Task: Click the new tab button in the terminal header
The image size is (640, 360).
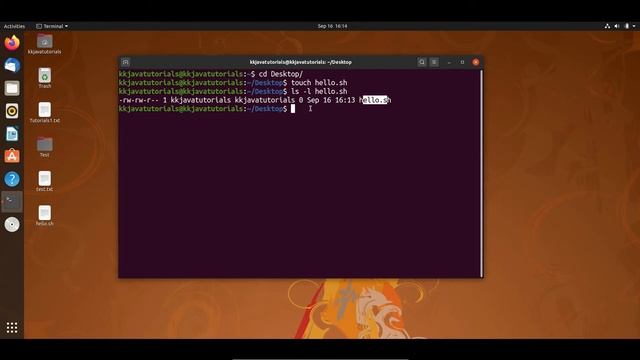Action: pyautogui.click(x=125, y=62)
